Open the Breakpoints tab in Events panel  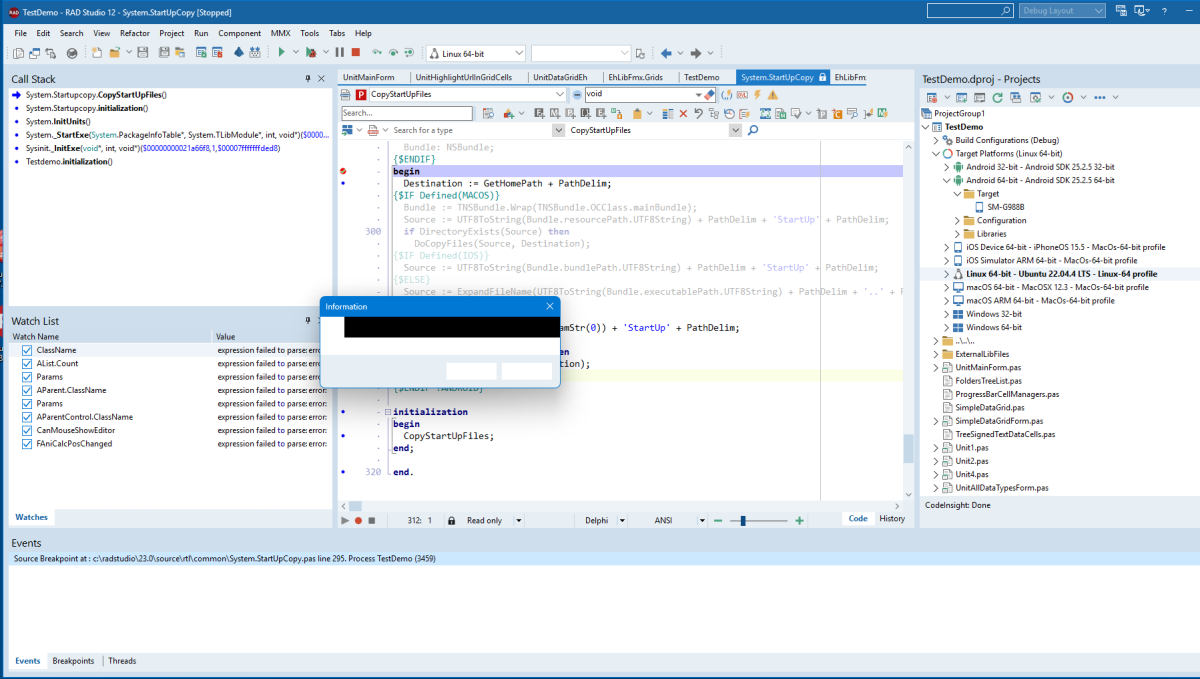tap(73, 661)
